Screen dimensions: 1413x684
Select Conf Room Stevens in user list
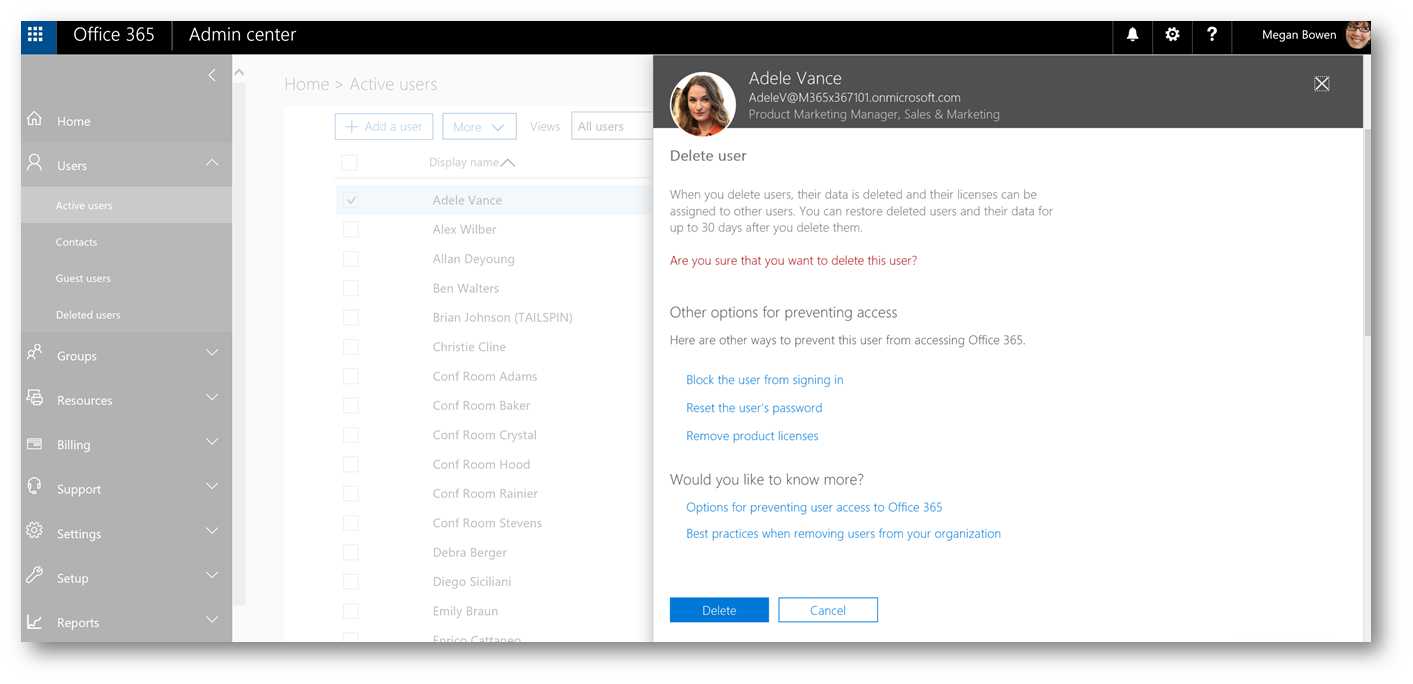(487, 523)
